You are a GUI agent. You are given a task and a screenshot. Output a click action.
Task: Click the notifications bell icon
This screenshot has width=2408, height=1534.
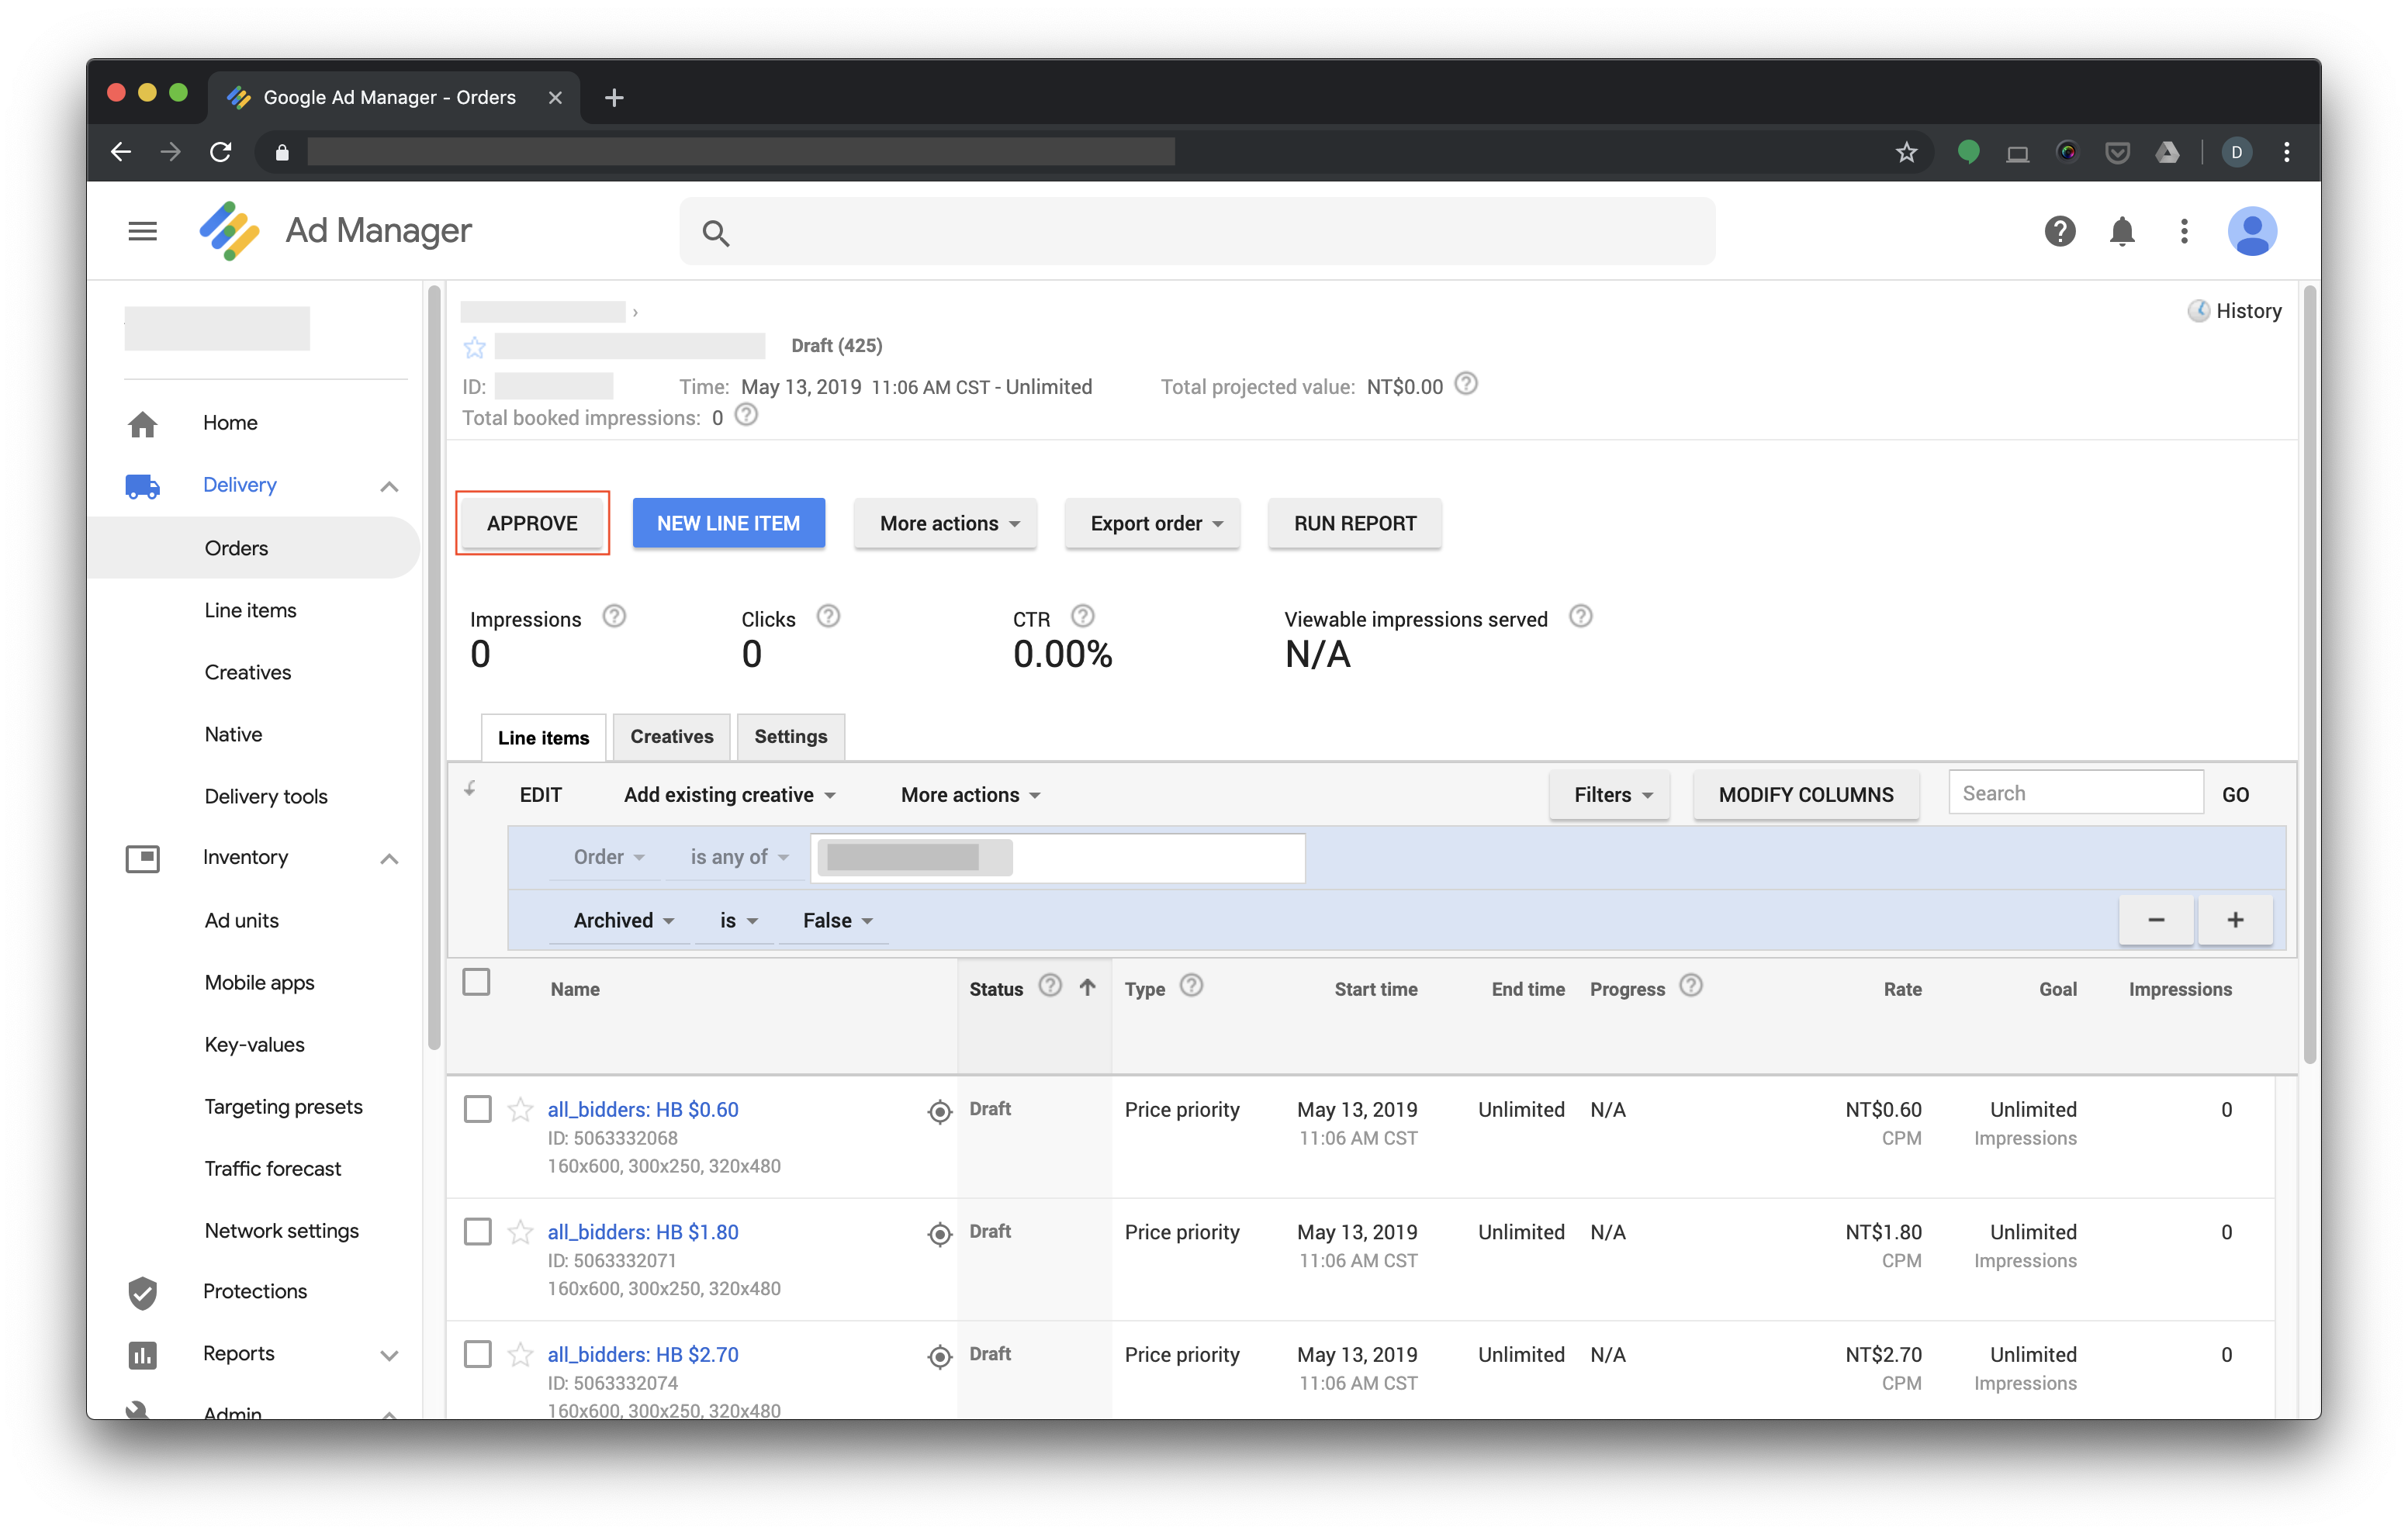point(2121,231)
